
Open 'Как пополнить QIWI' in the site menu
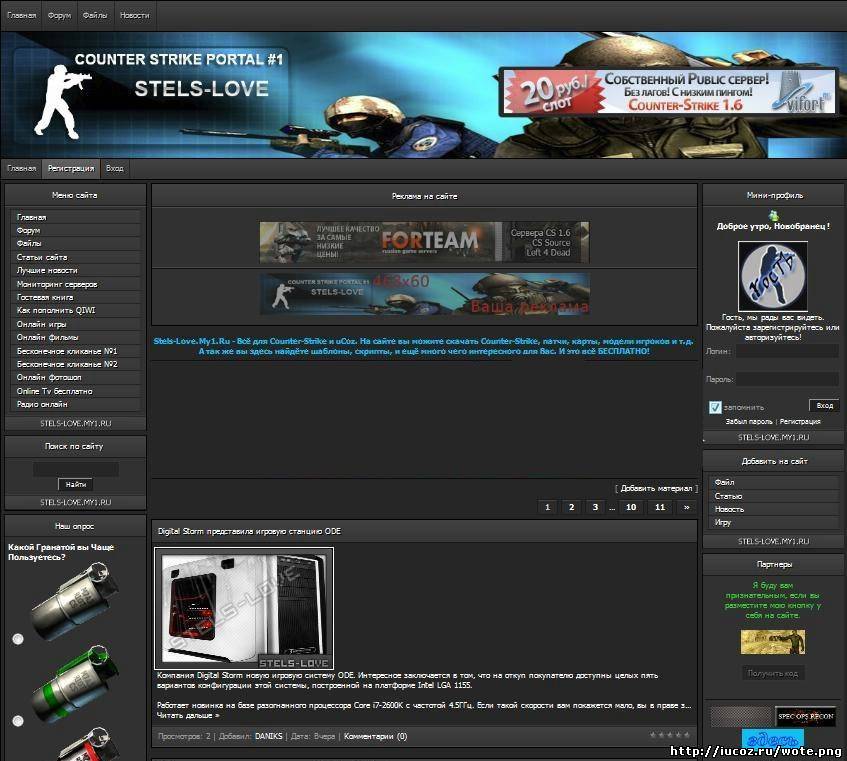pos(76,311)
